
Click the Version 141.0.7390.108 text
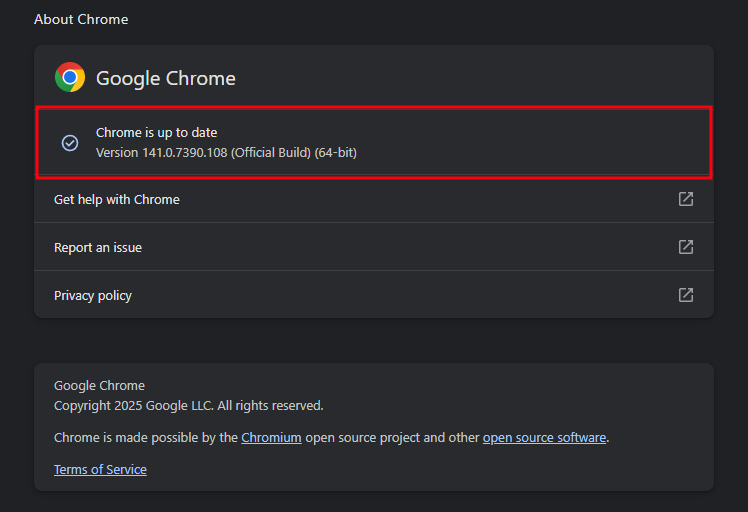[160, 153]
